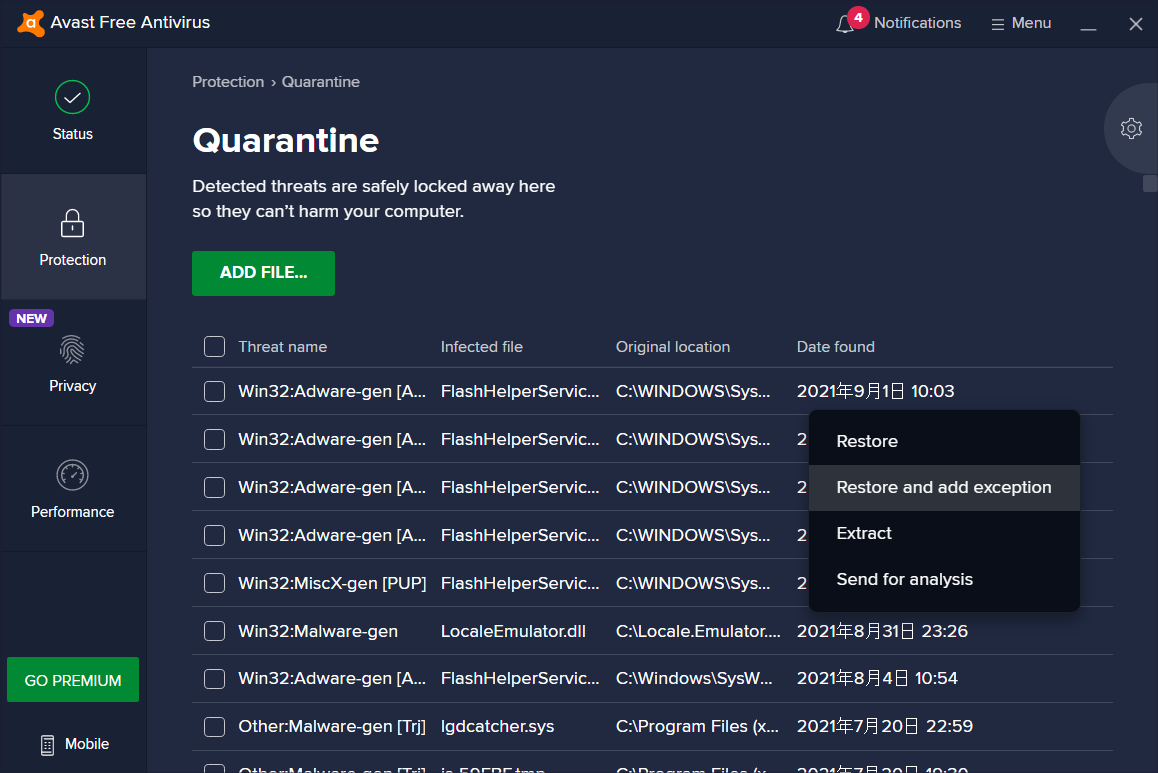
Task: Click the scrollbar thumb at right edge
Action: 1150,183
